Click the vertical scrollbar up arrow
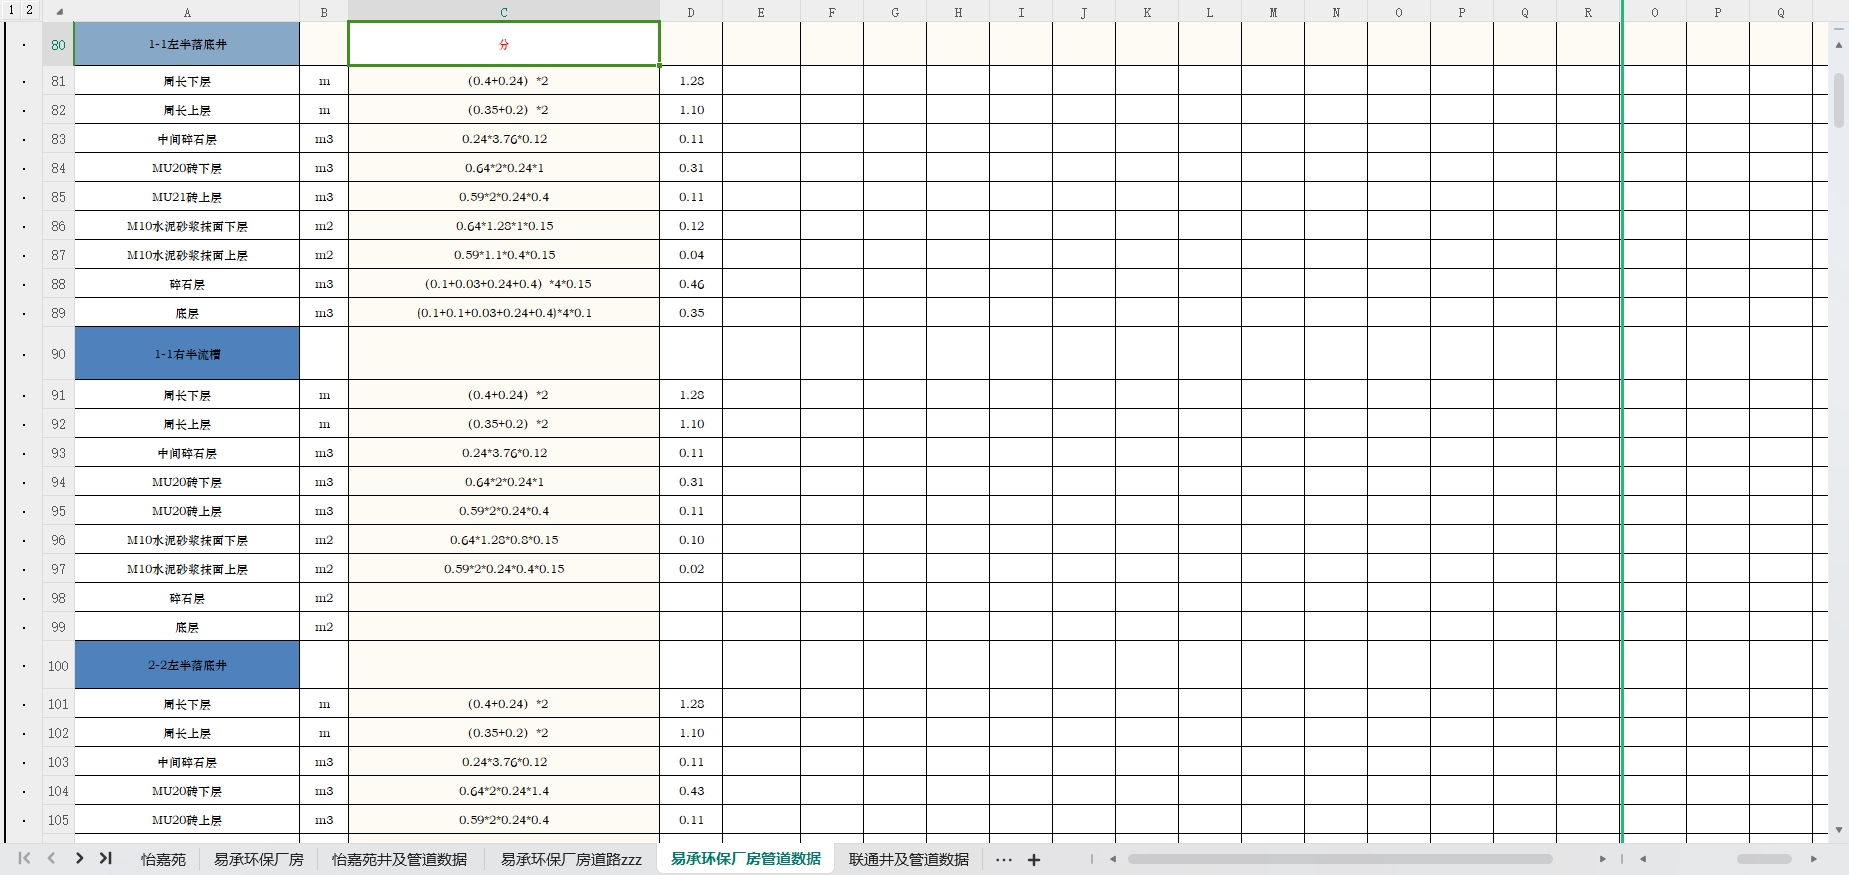The height and width of the screenshot is (875, 1849). click(x=1838, y=46)
